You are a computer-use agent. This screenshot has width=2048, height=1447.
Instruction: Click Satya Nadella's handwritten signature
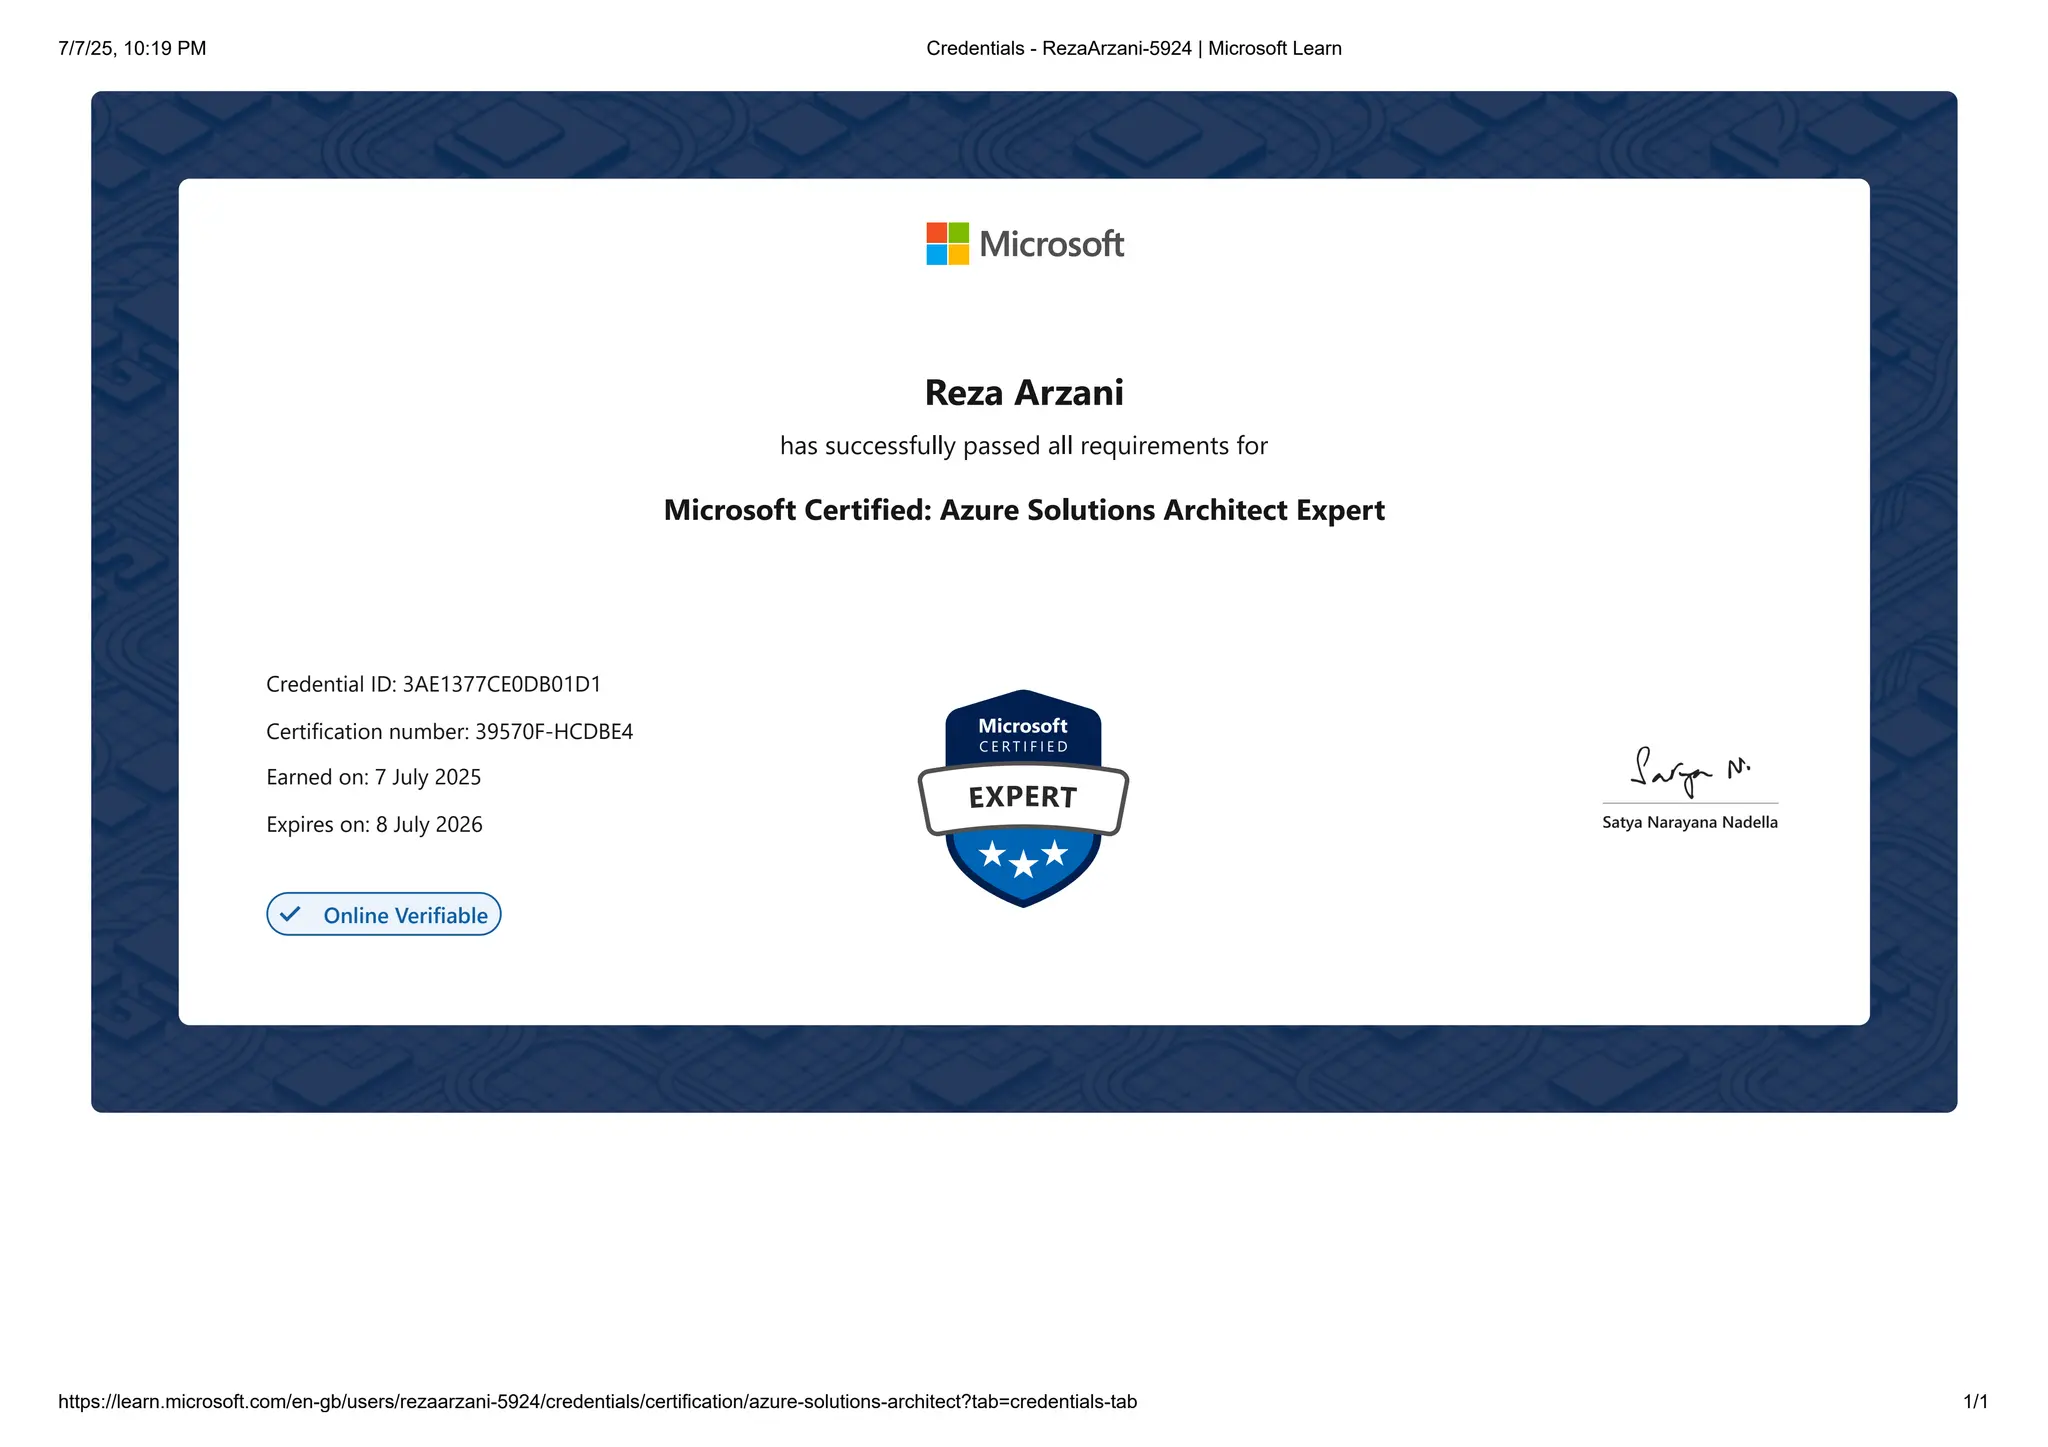pyautogui.click(x=1688, y=771)
